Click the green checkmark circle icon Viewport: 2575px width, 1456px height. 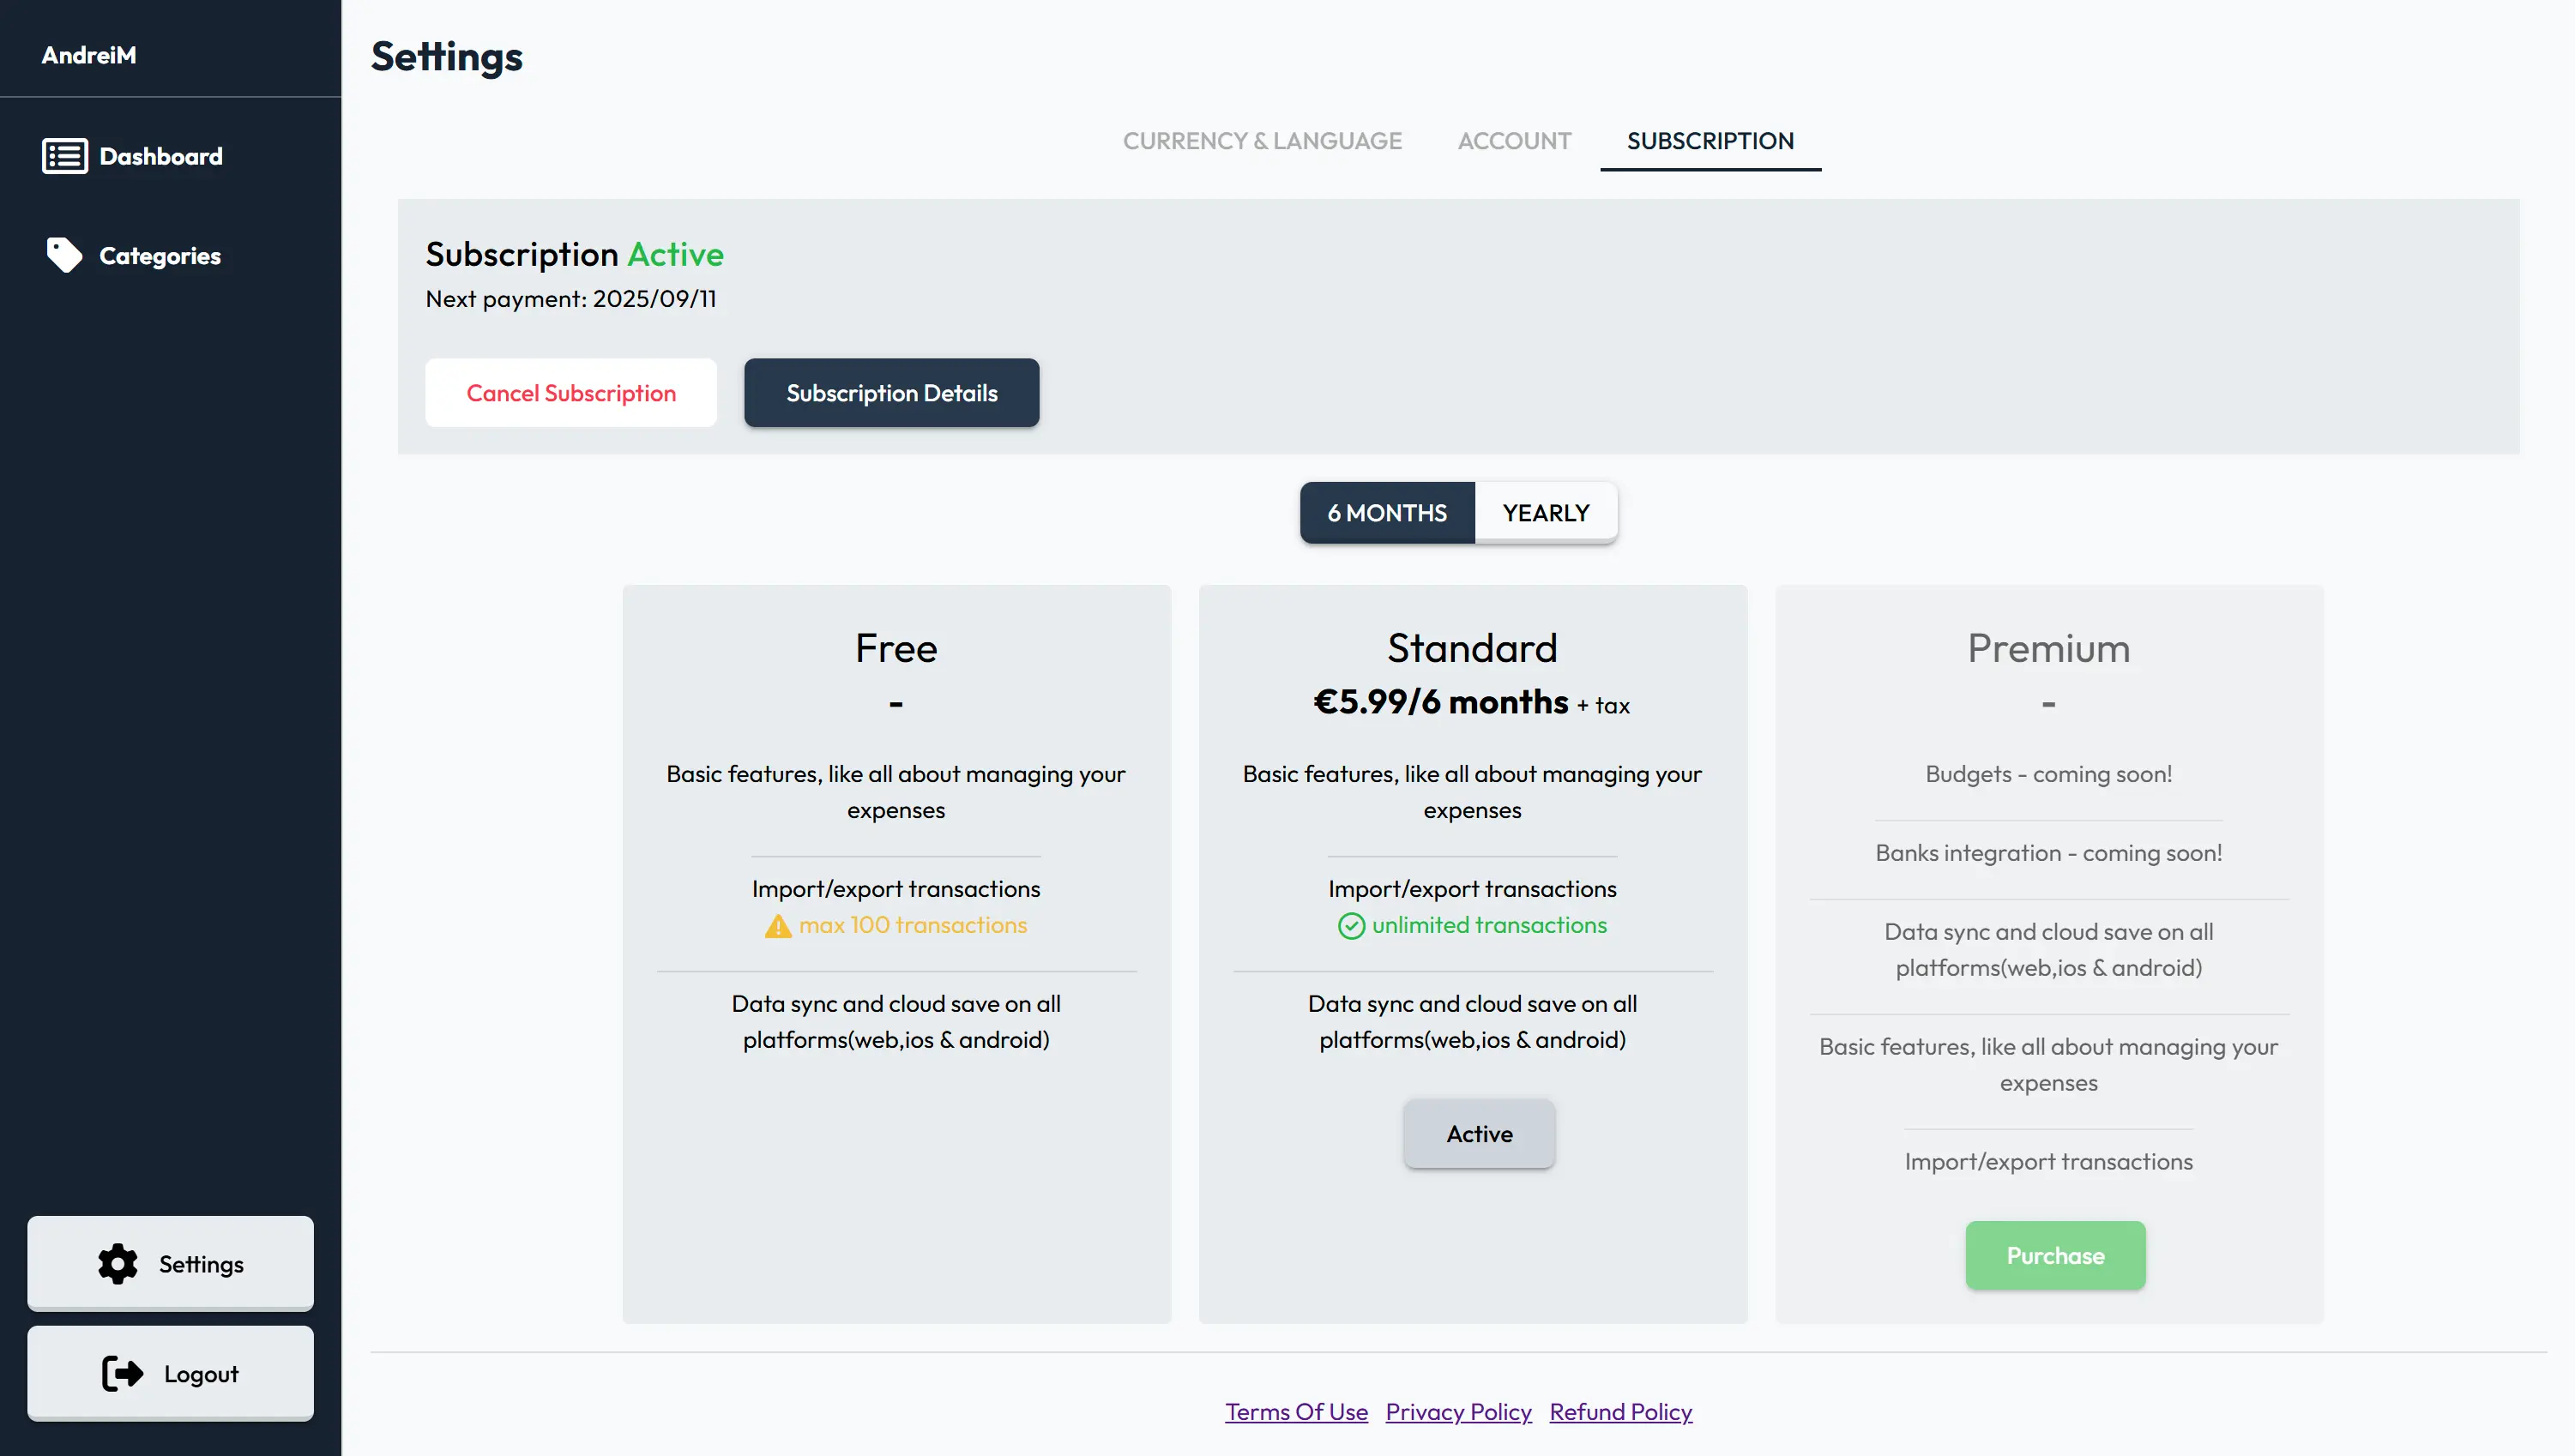pyautogui.click(x=1351, y=926)
